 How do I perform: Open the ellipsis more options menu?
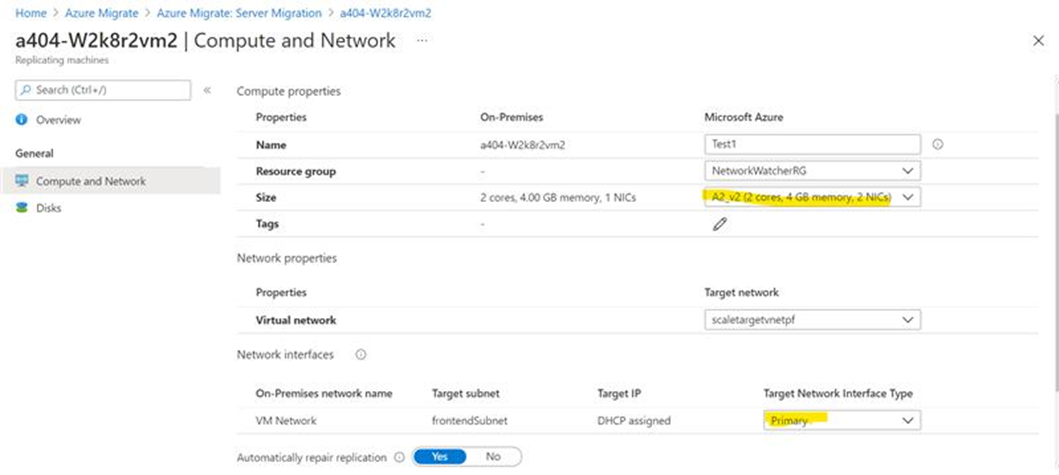click(421, 40)
